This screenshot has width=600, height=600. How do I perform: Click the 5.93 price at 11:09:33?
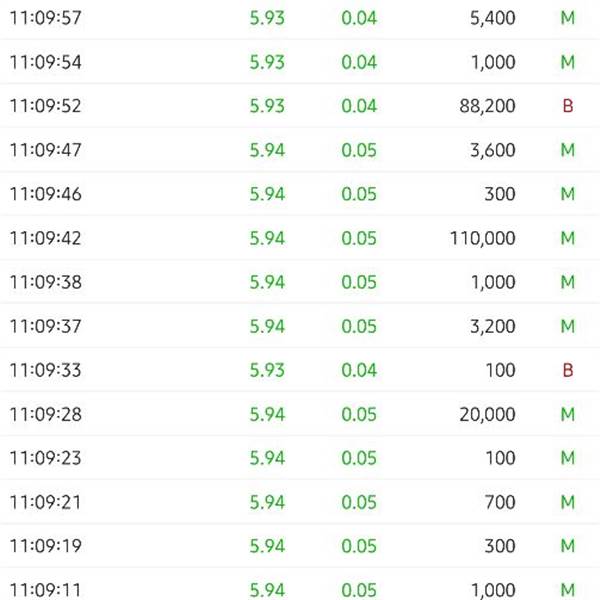[x=267, y=370]
